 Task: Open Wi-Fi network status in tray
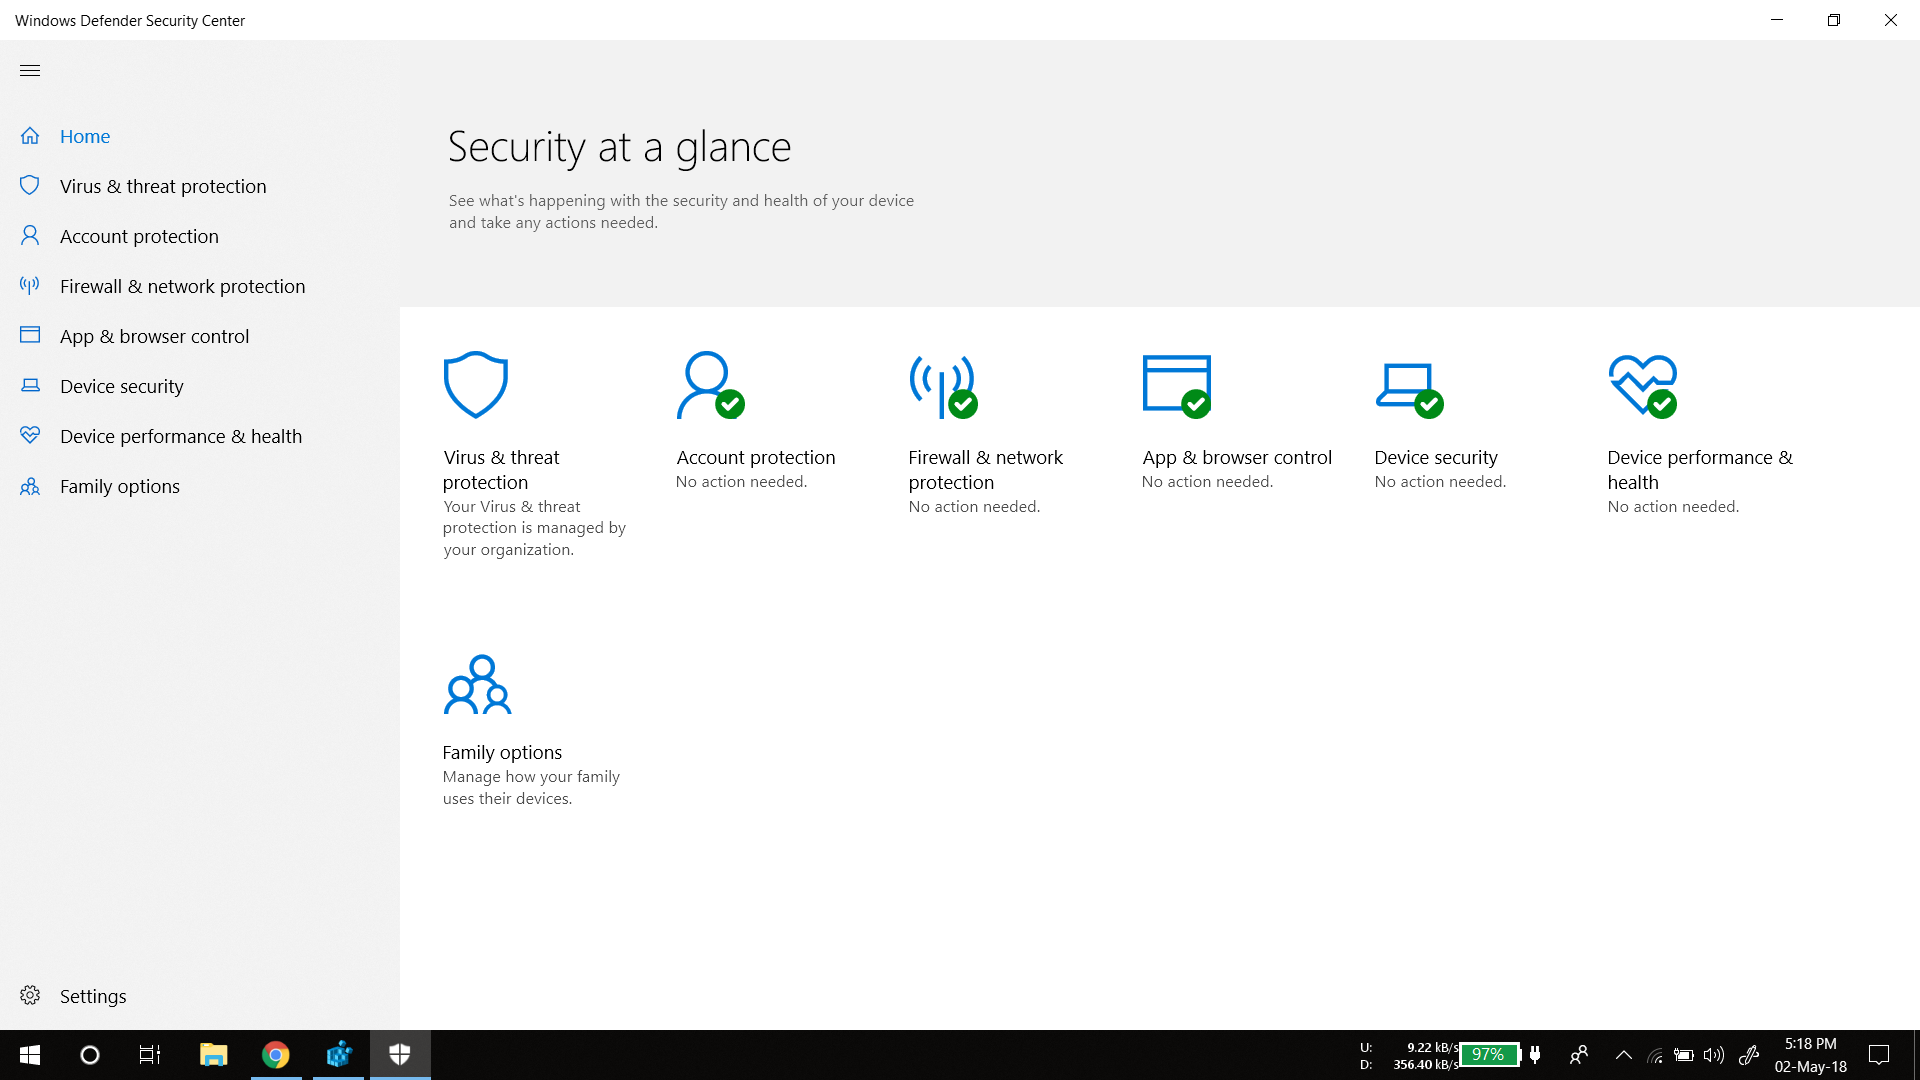click(1655, 1055)
